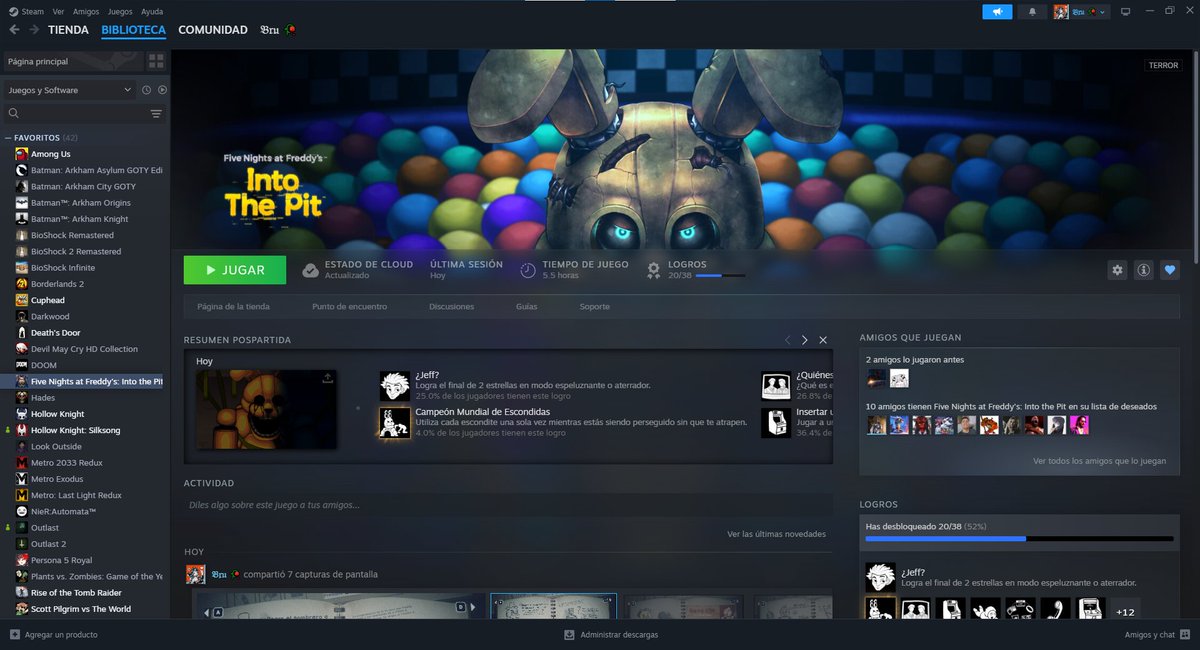Open game information circle icon
Image resolution: width=1200 pixels, height=650 pixels.
pyautogui.click(x=1143, y=270)
